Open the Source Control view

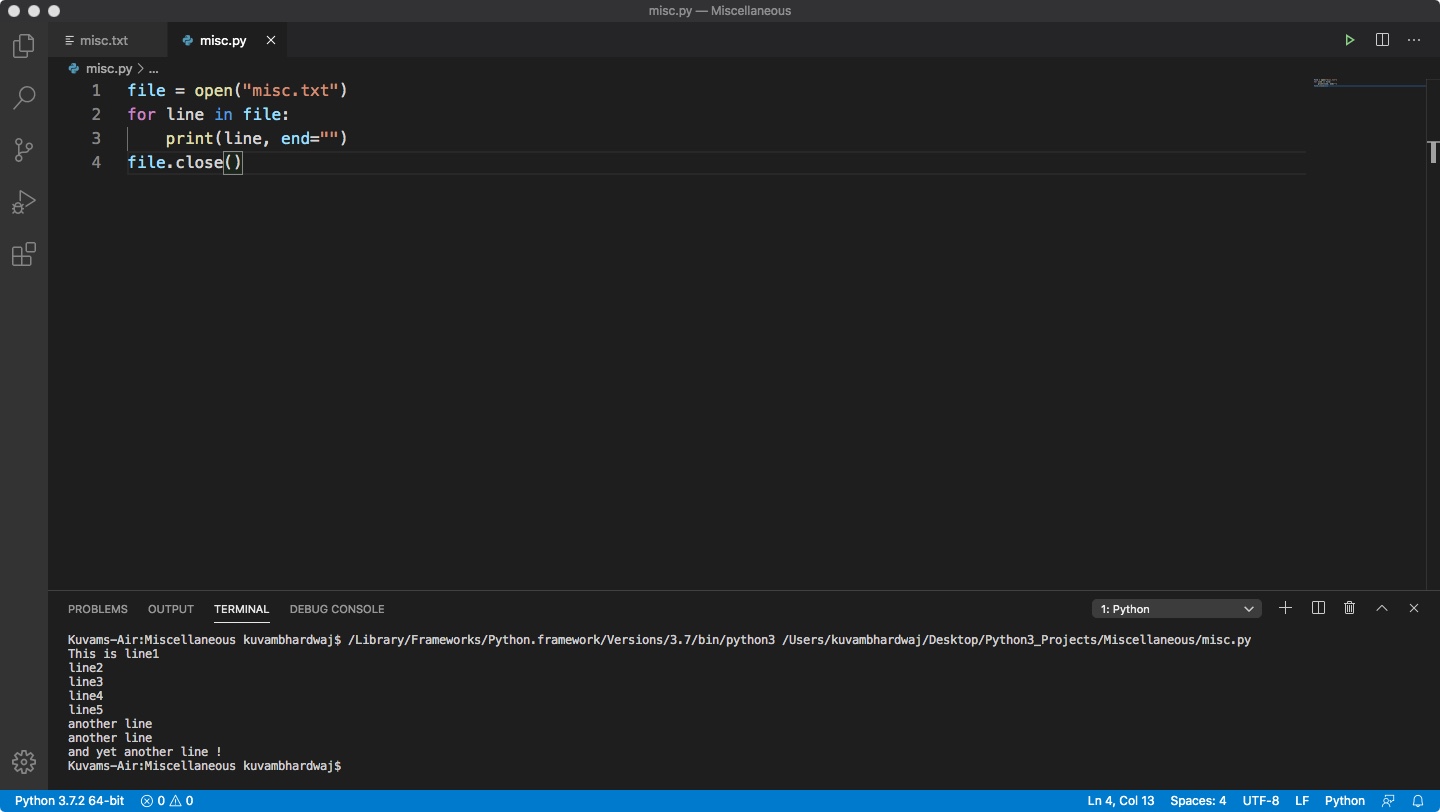23,150
